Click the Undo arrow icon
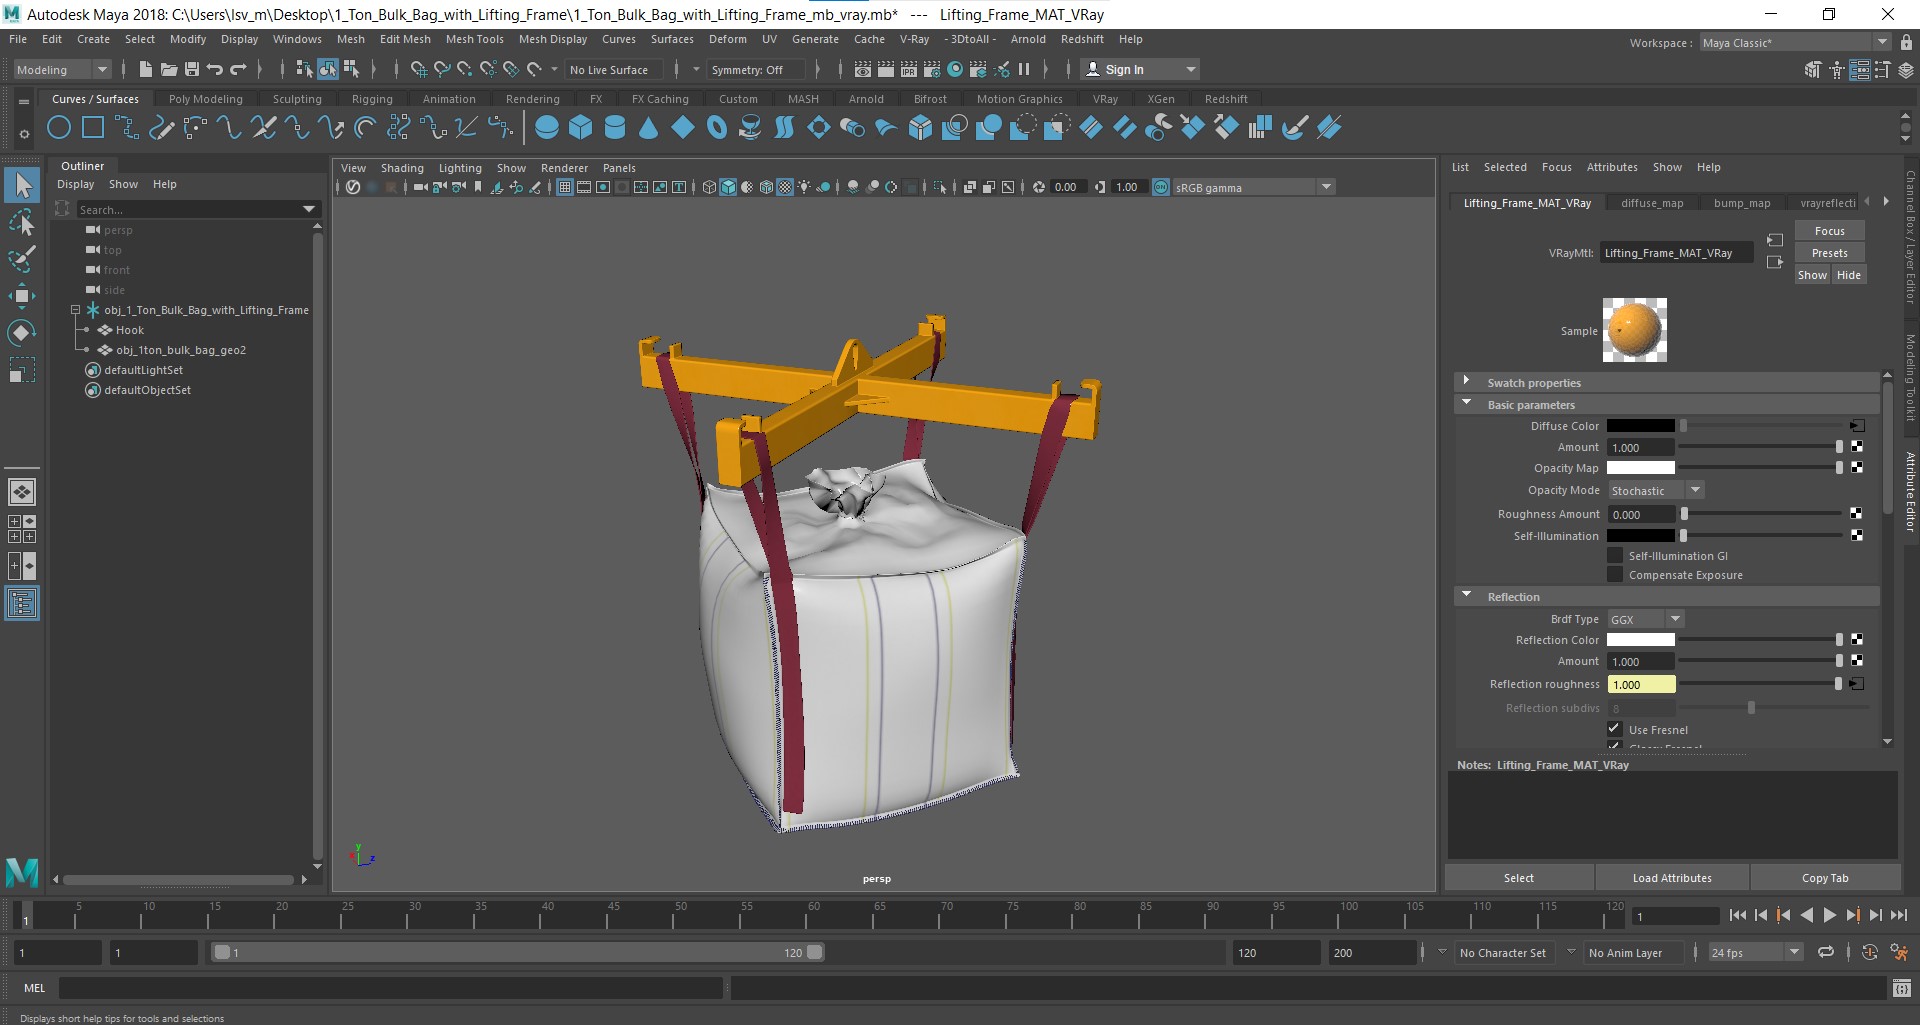The image size is (1920, 1025). [215, 69]
